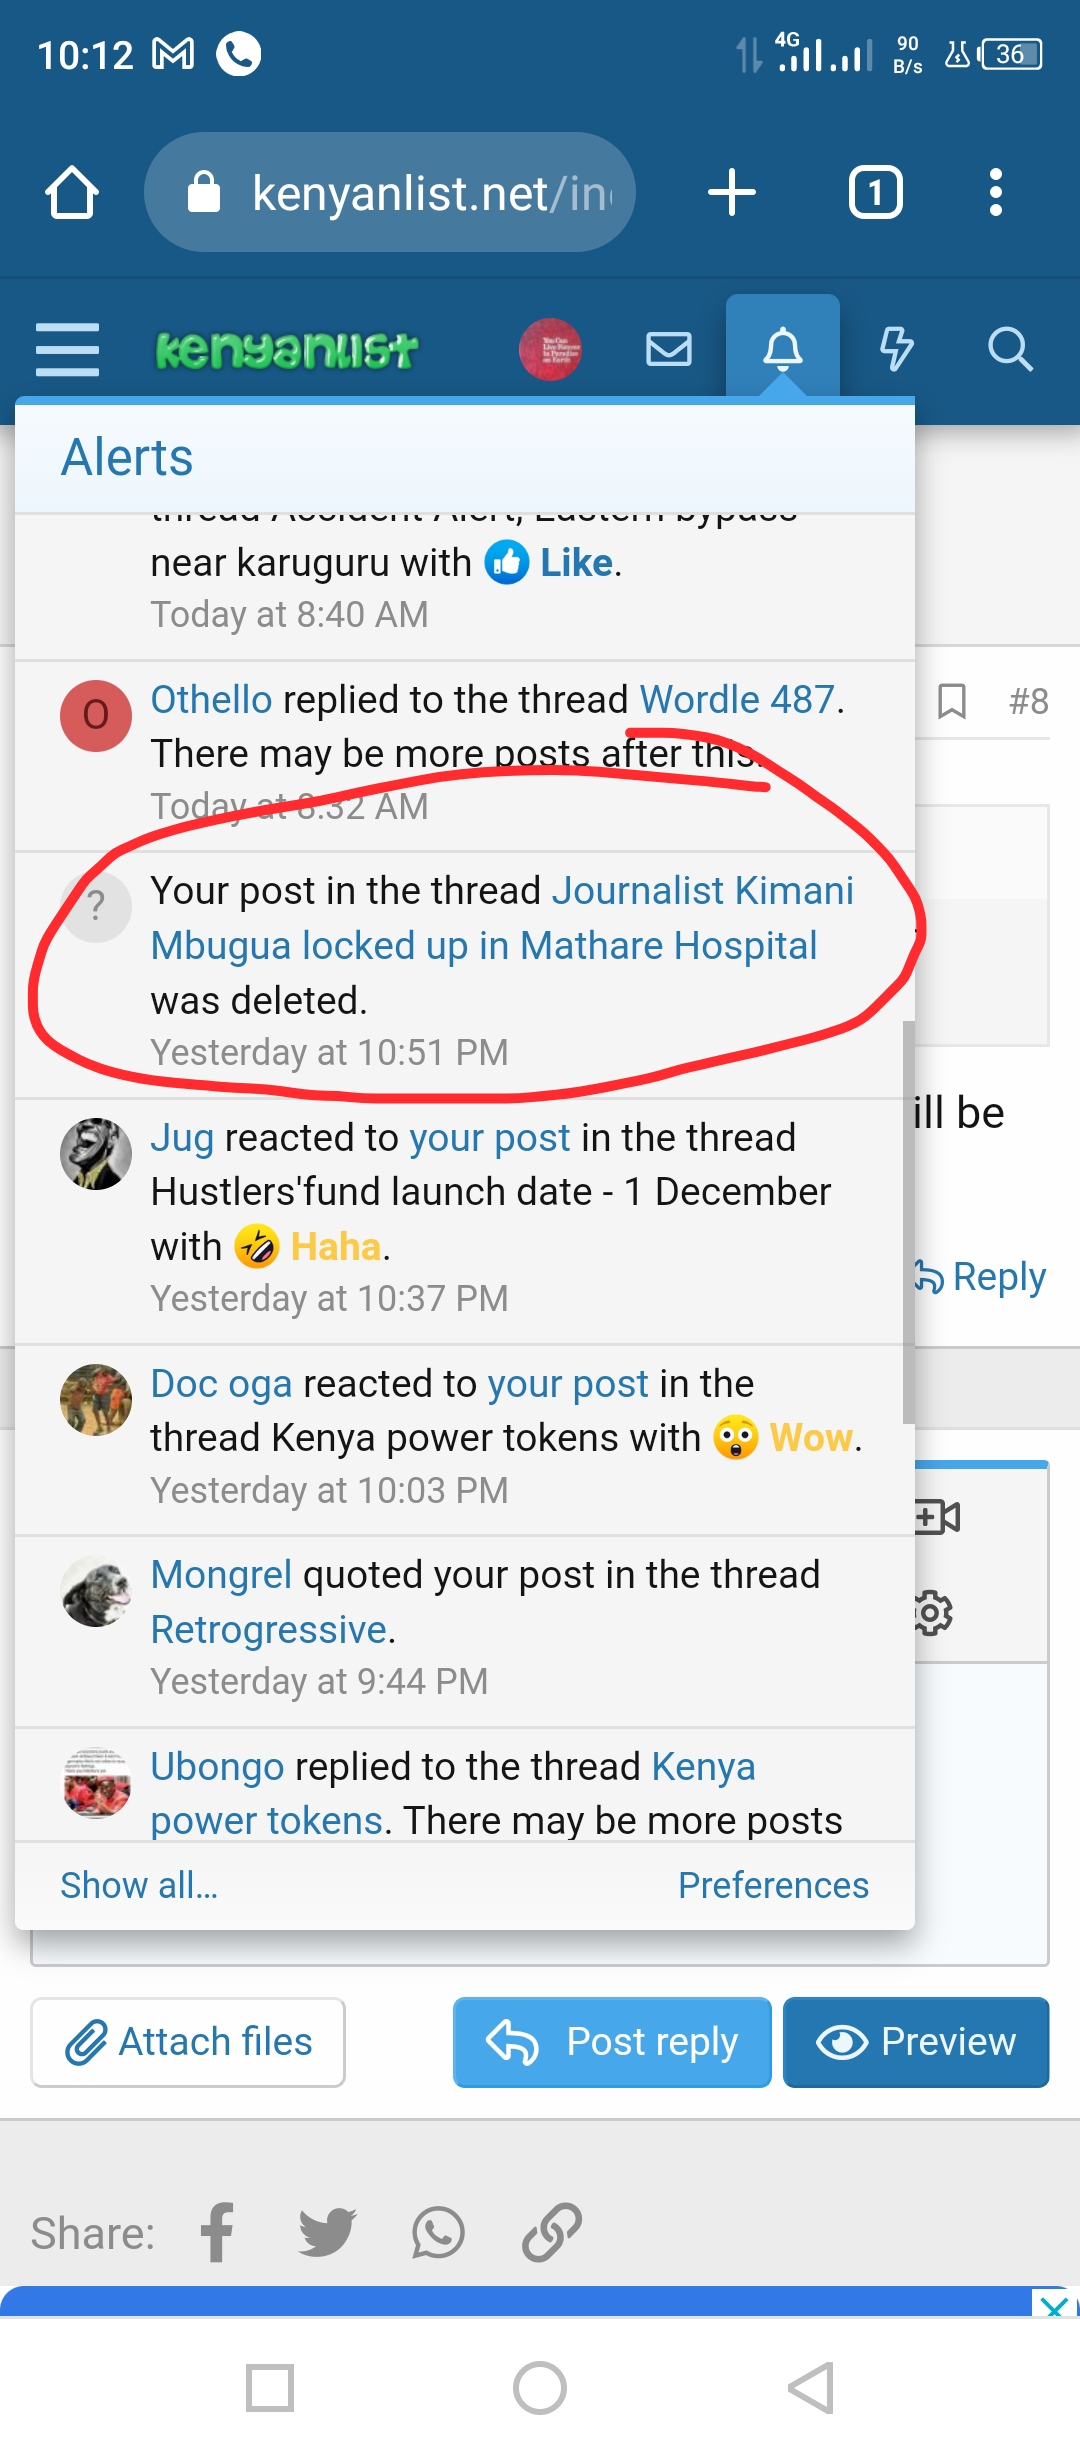Open the envelope inbox icon
Image resolution: width=1080 pixels, height=2460 pixels.
click(x=668, y=349)
